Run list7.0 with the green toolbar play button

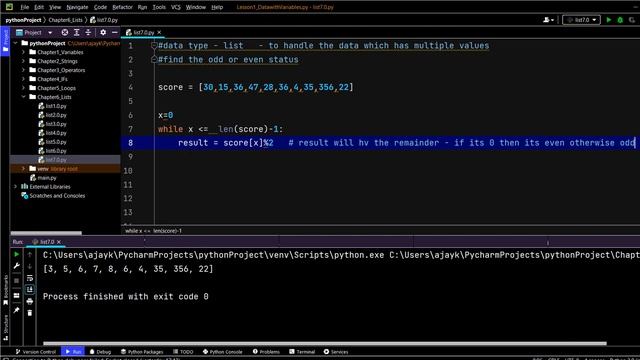point(609,20)
